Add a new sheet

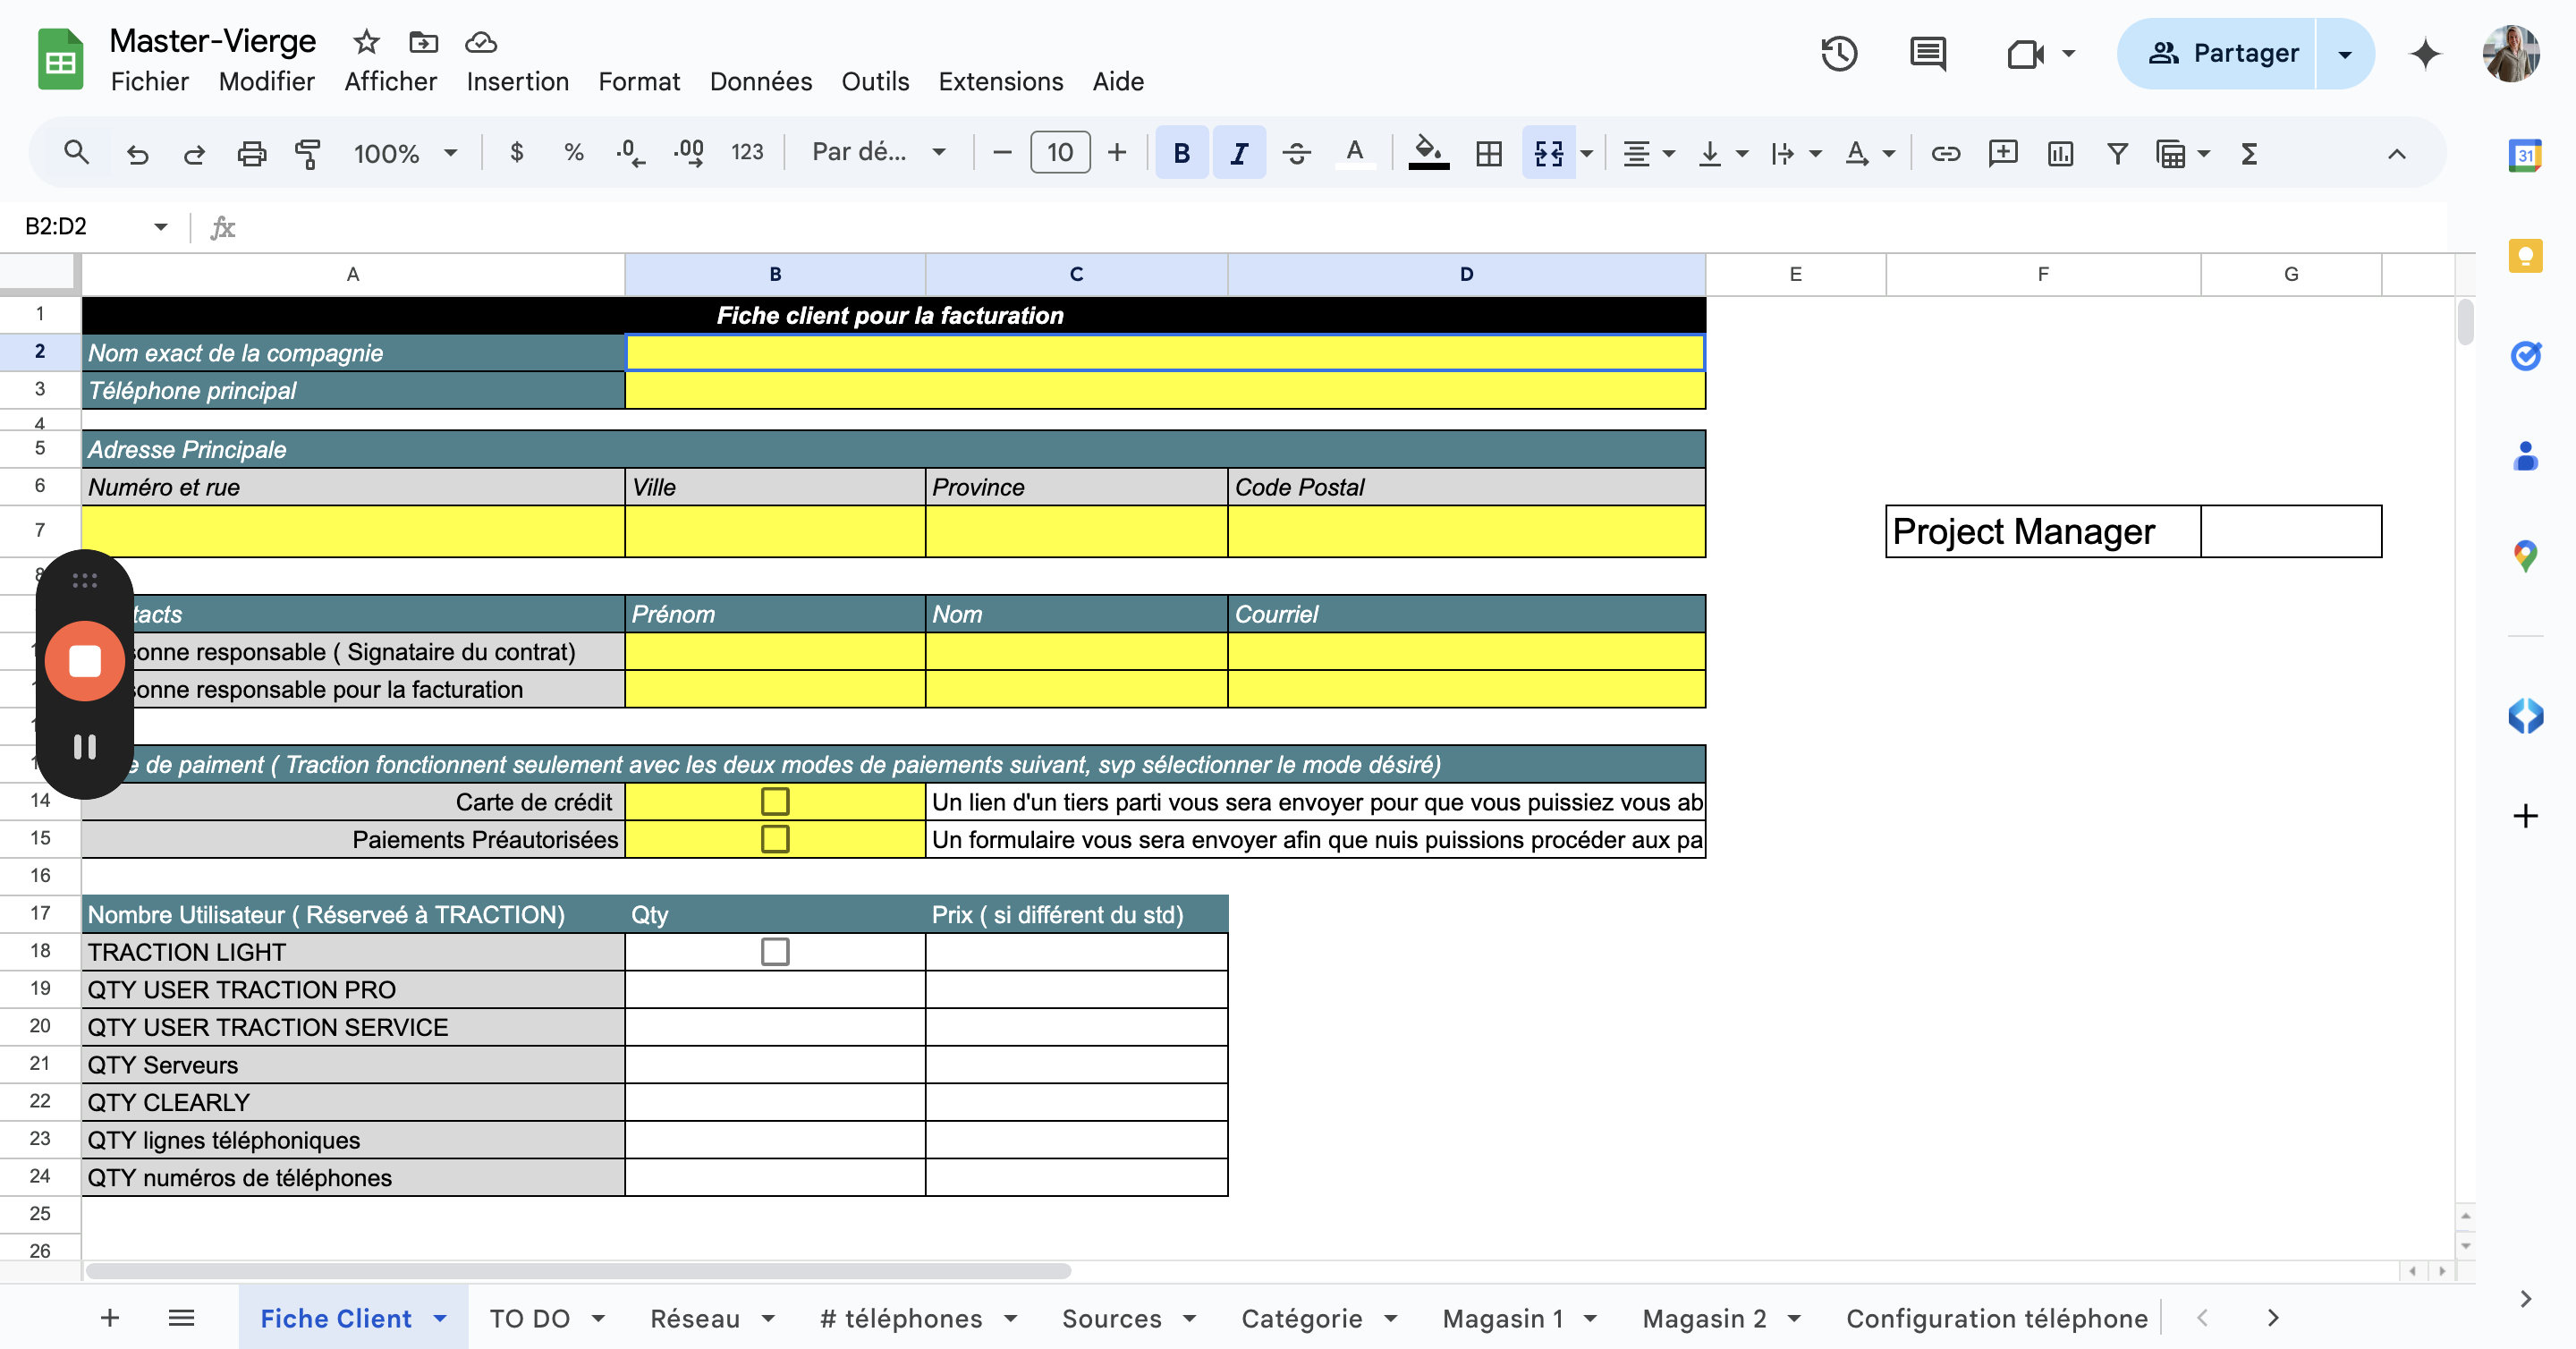[110, 1318]
